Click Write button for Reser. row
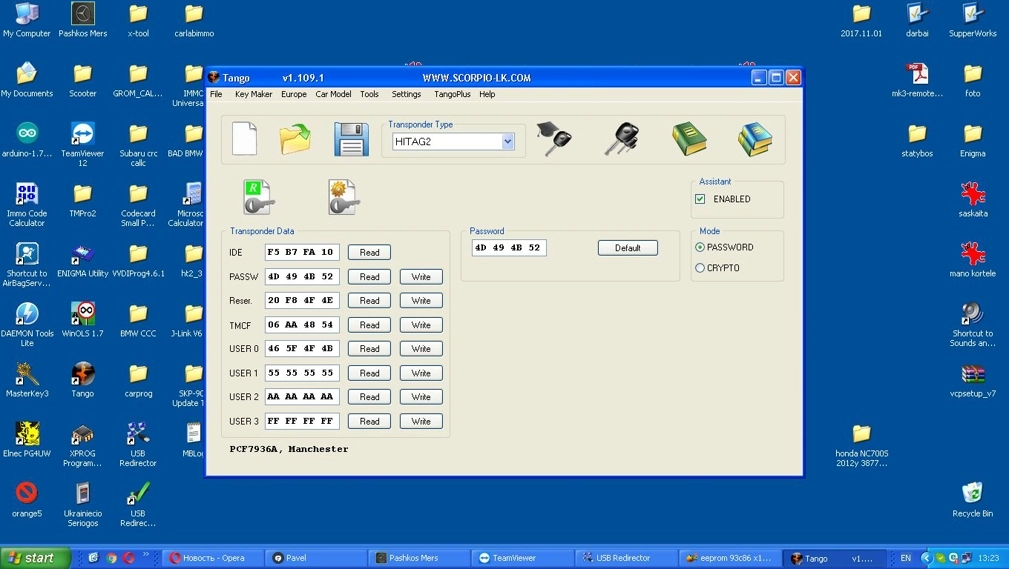Screen dimensions: 1009x569 tap(421, 301)
